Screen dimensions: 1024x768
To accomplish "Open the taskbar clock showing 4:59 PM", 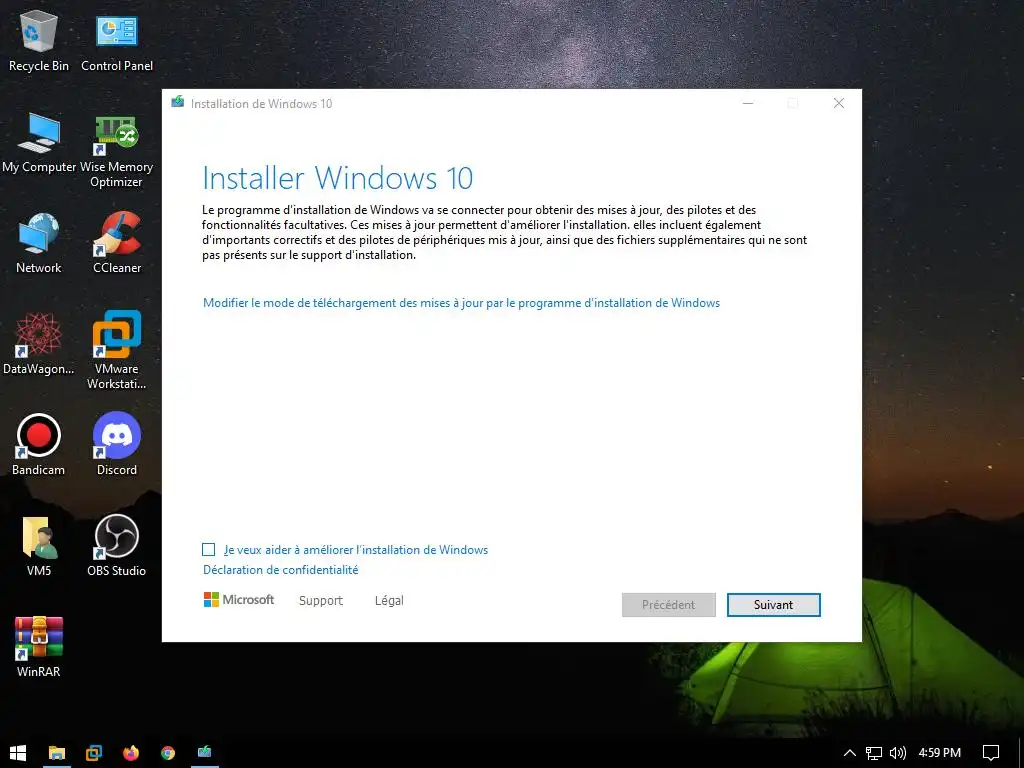I will 940,753.
